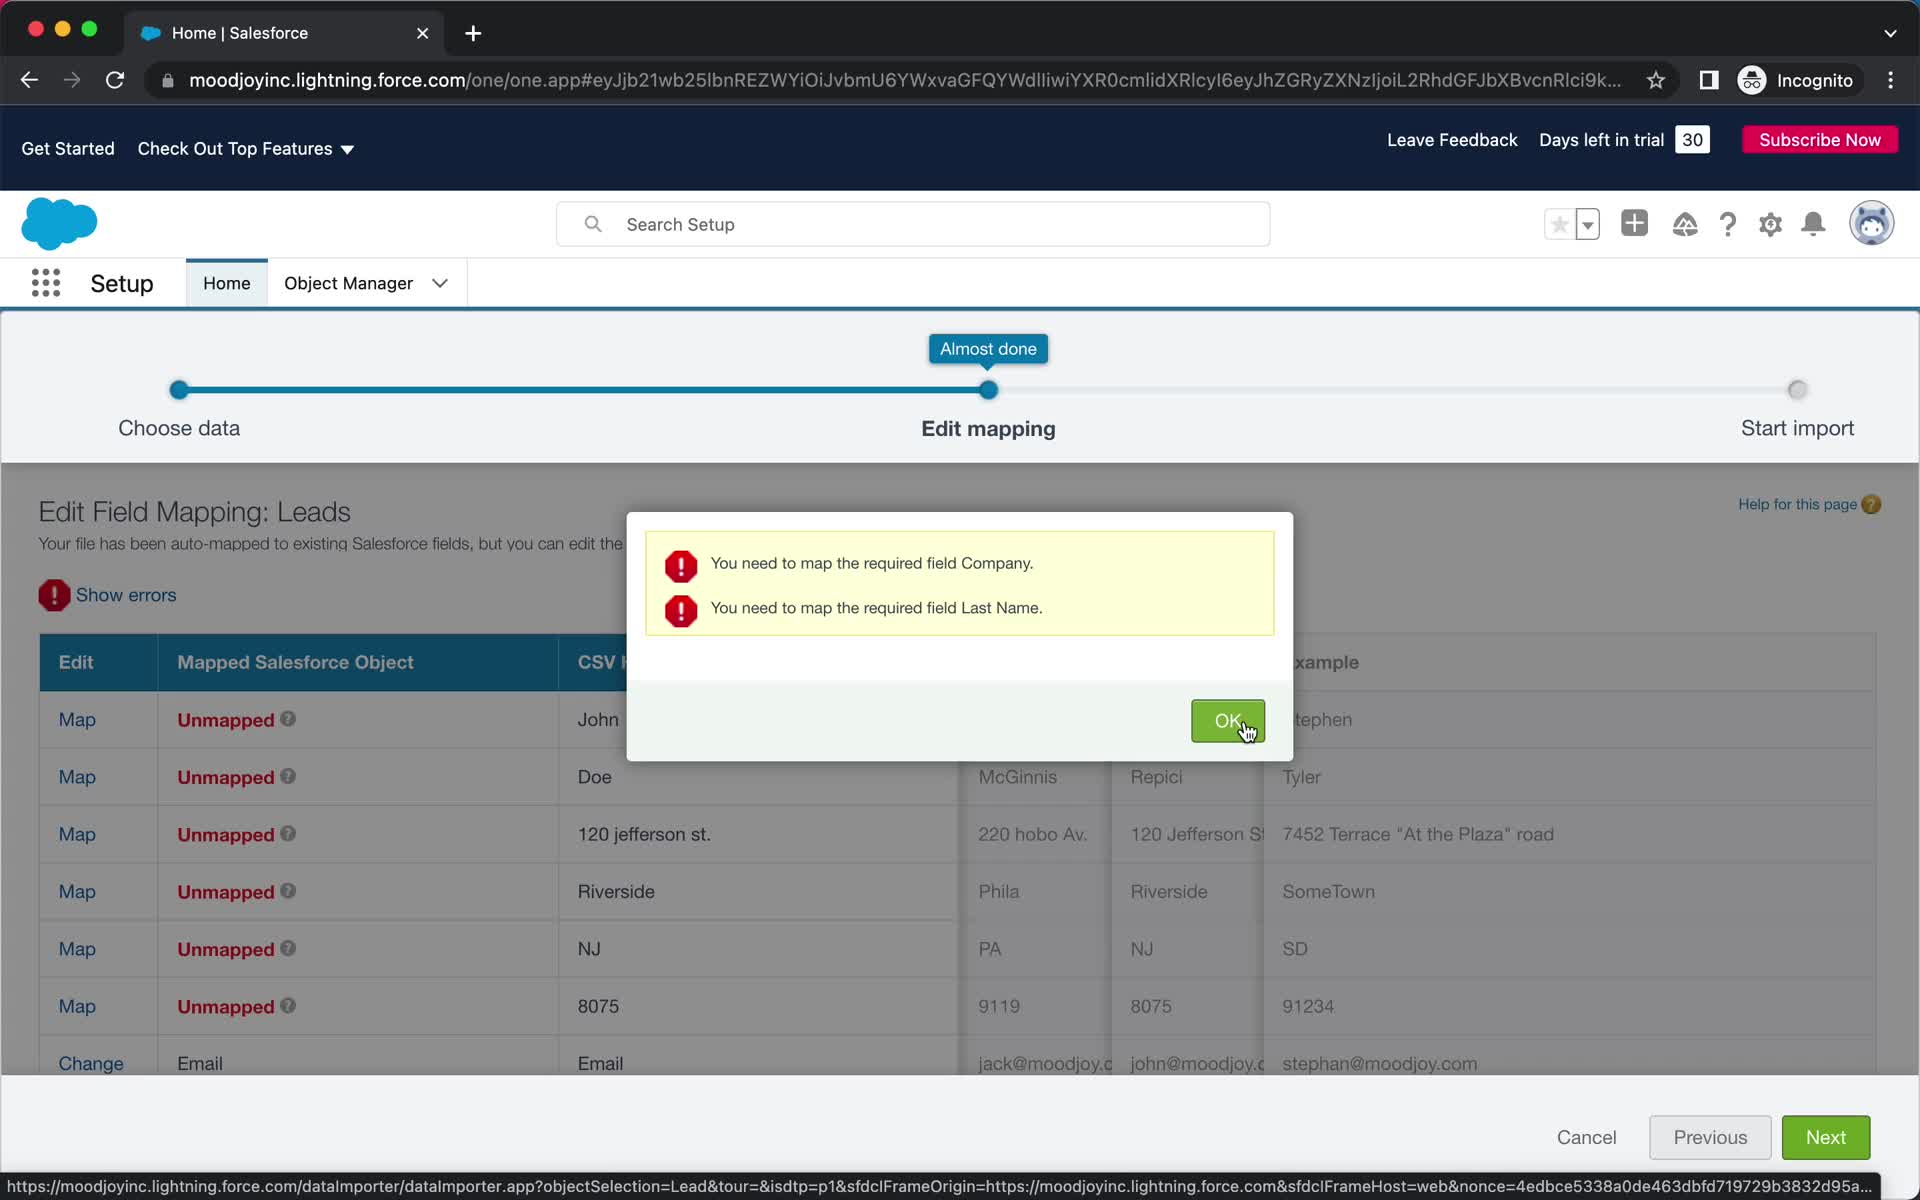Open the Setup gear icon

tap(1770, 224)
